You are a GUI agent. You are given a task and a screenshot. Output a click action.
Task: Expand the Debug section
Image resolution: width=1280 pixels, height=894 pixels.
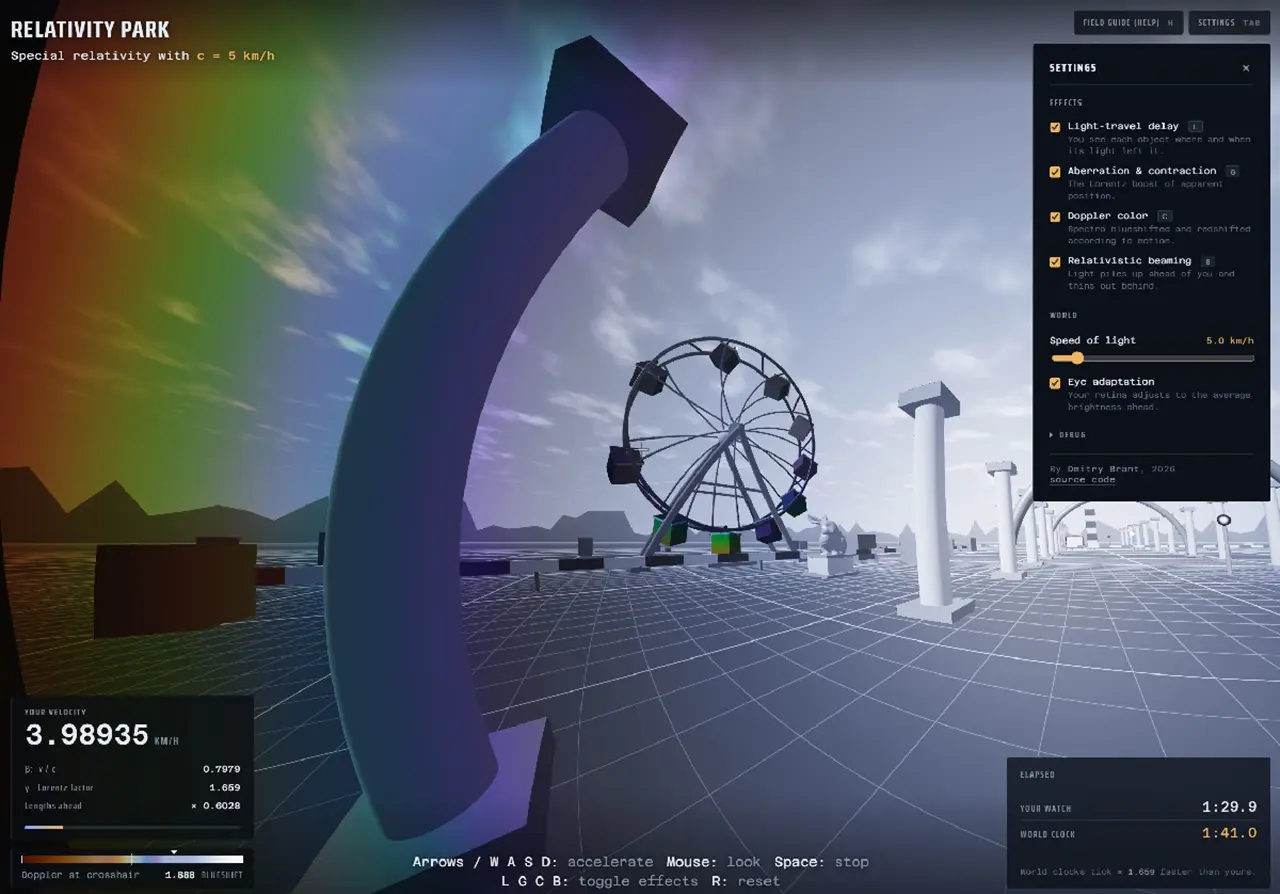pyautogui.click(x=1067, y=435)
